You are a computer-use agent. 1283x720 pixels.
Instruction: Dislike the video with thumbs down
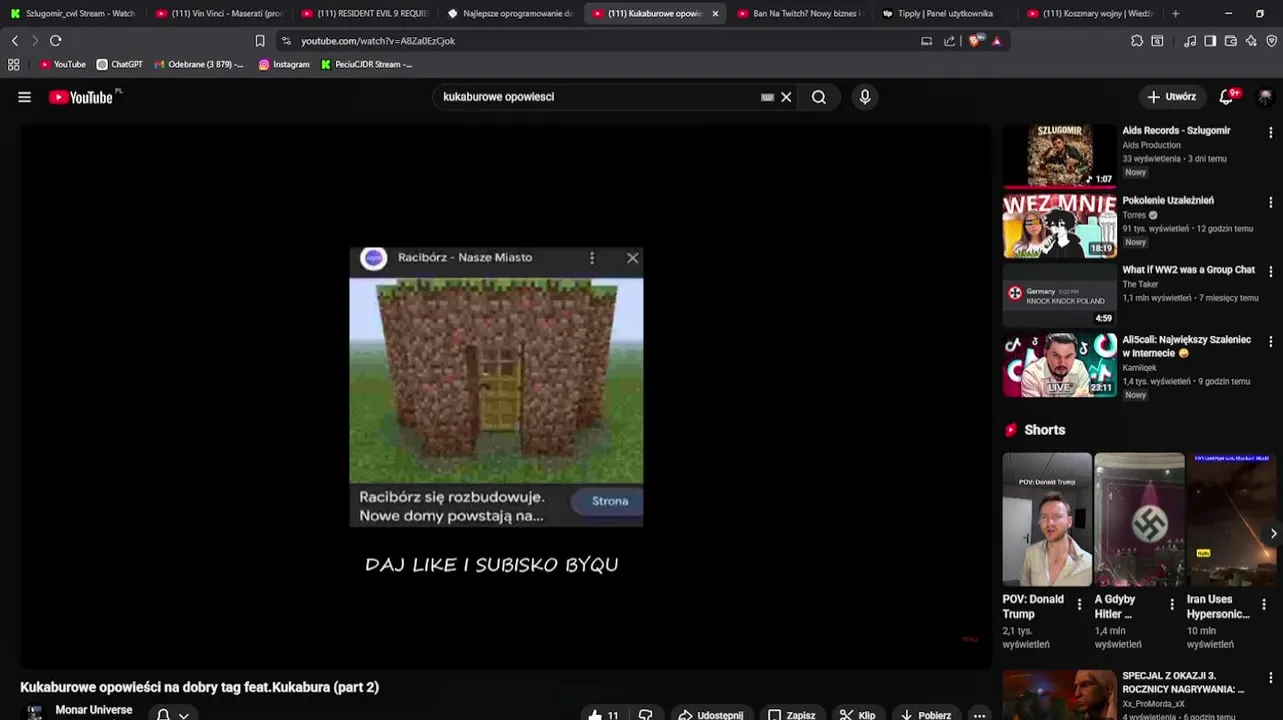click(645, 715)
